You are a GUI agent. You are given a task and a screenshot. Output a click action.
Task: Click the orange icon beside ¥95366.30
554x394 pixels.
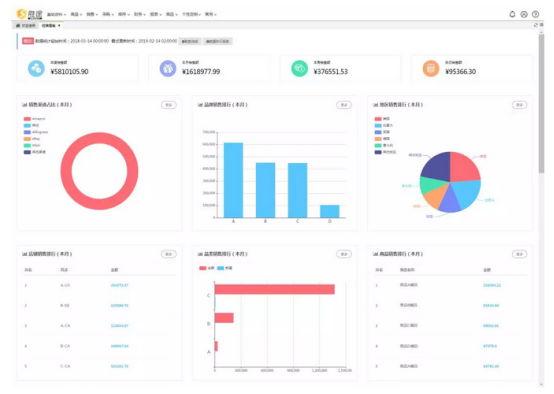coord(431,68)
